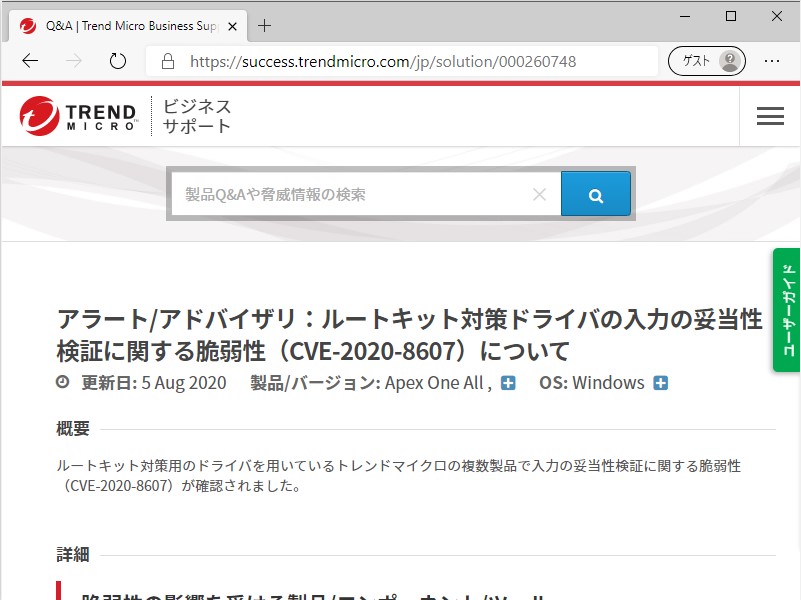
Task: Select the search magnifier icon
Action: tap(596, 194)
